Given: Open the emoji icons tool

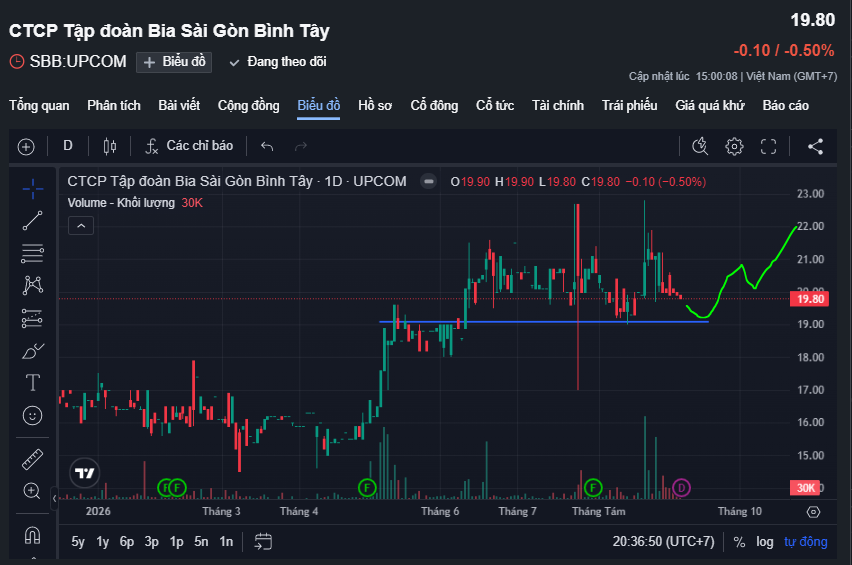Looking at the screenshot, I should (33, 416).
